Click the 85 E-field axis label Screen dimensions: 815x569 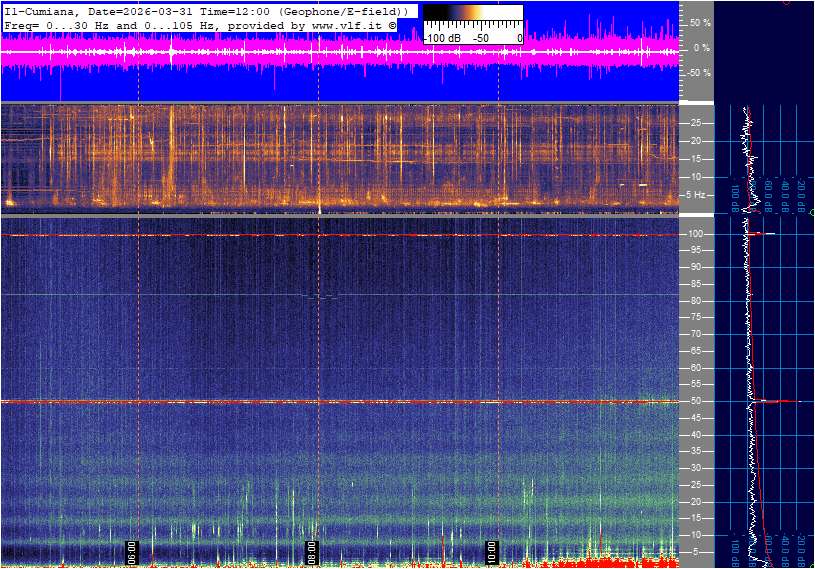coord(695,284)
